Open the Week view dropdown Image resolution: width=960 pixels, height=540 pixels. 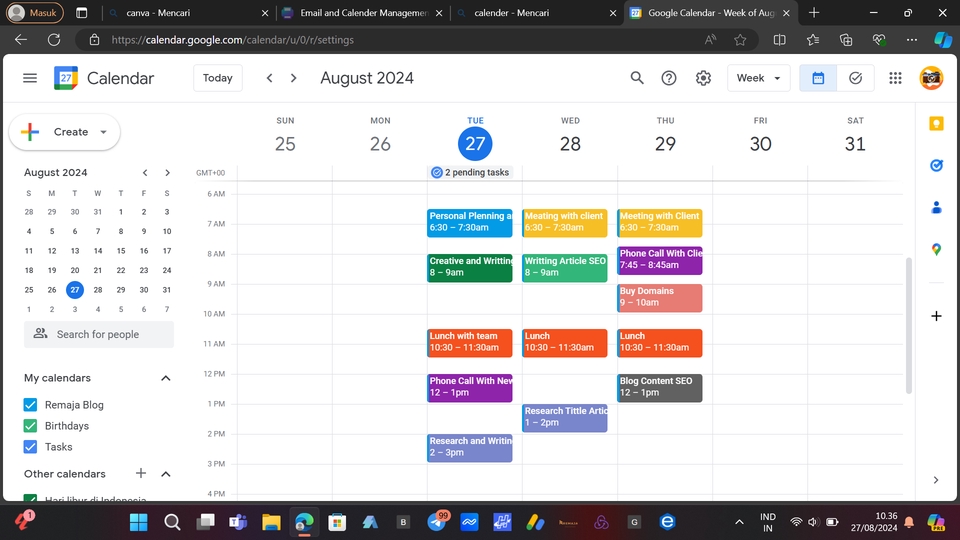(758, 78)
